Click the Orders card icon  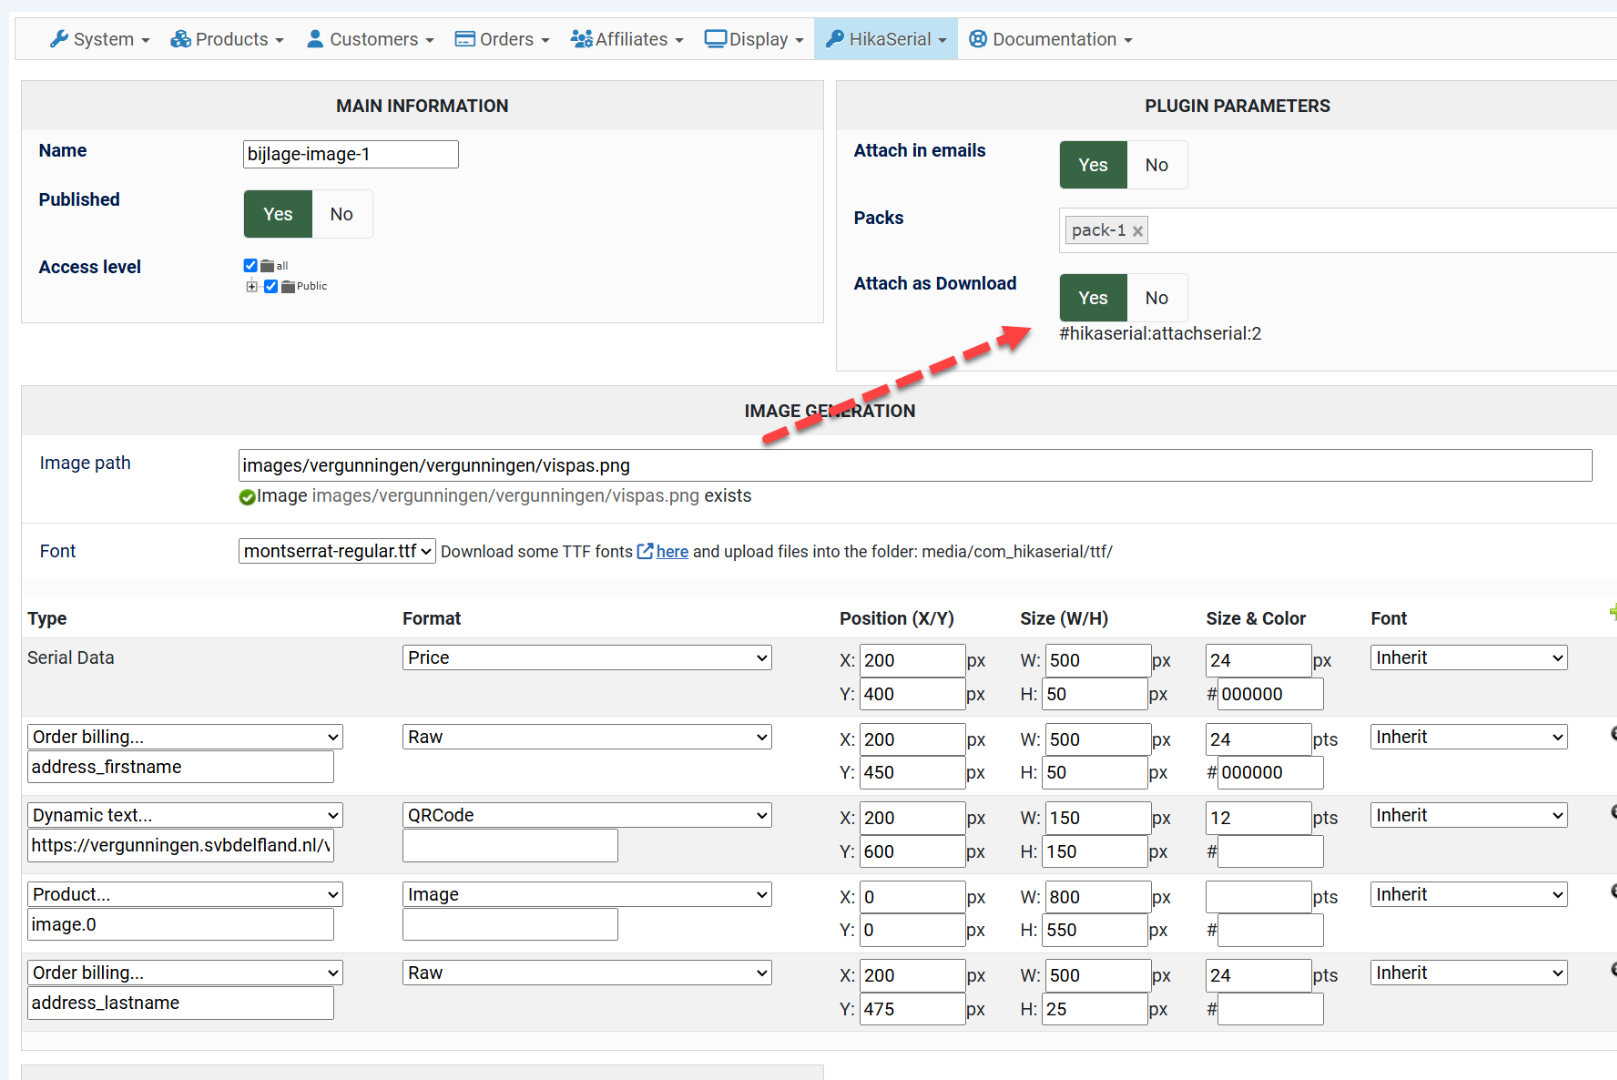(x=464, y=39)
